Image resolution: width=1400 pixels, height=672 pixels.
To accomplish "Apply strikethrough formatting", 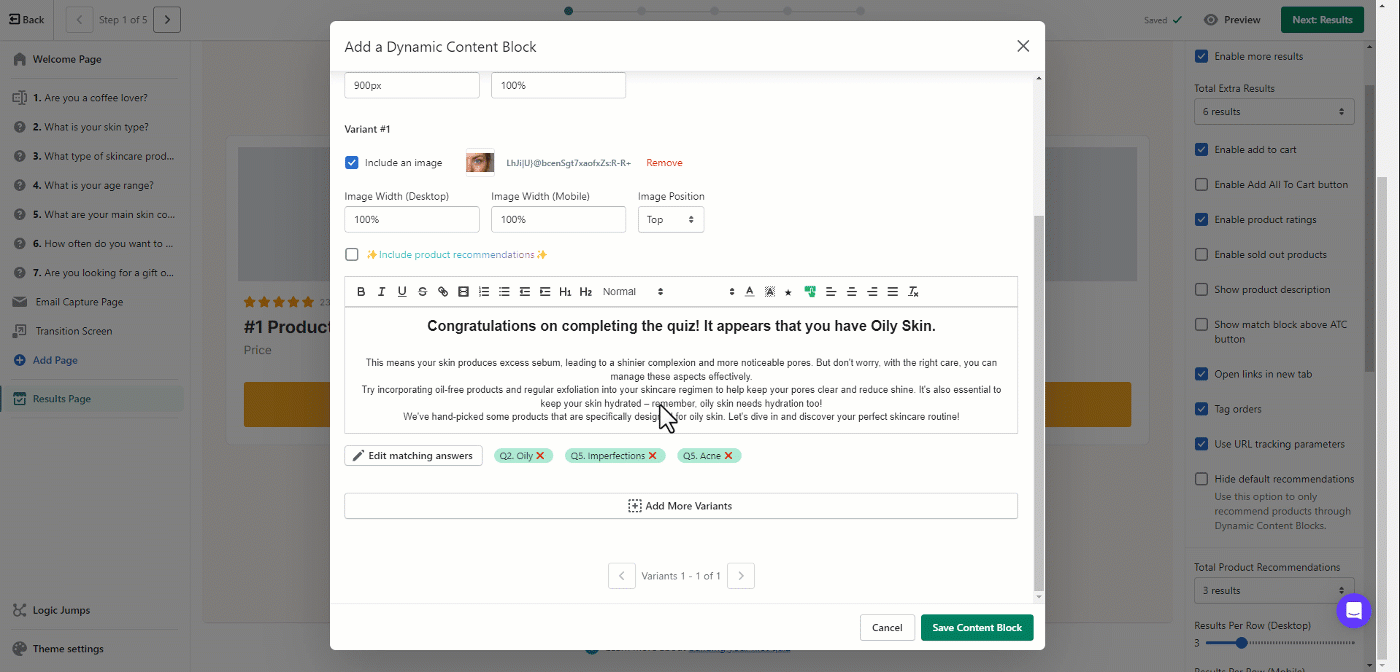I will (422, 292).
